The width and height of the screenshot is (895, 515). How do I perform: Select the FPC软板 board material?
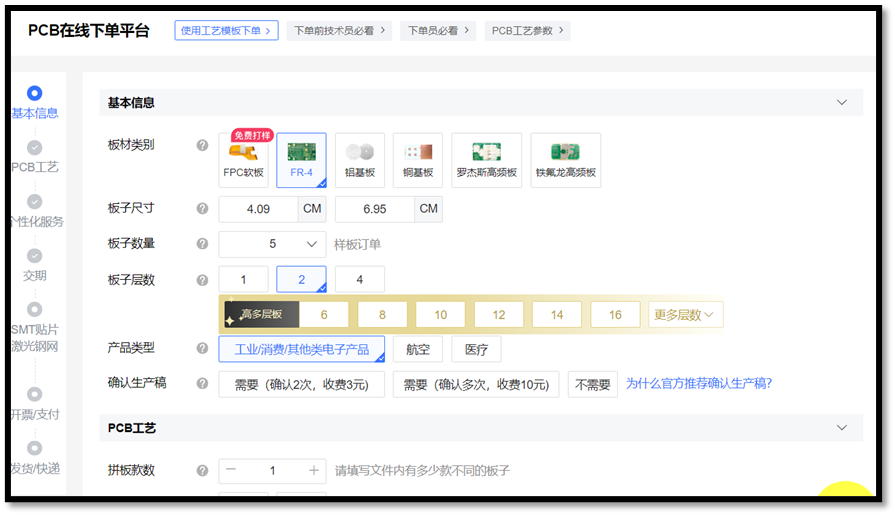pyautogui.click(x=243, y=160)
